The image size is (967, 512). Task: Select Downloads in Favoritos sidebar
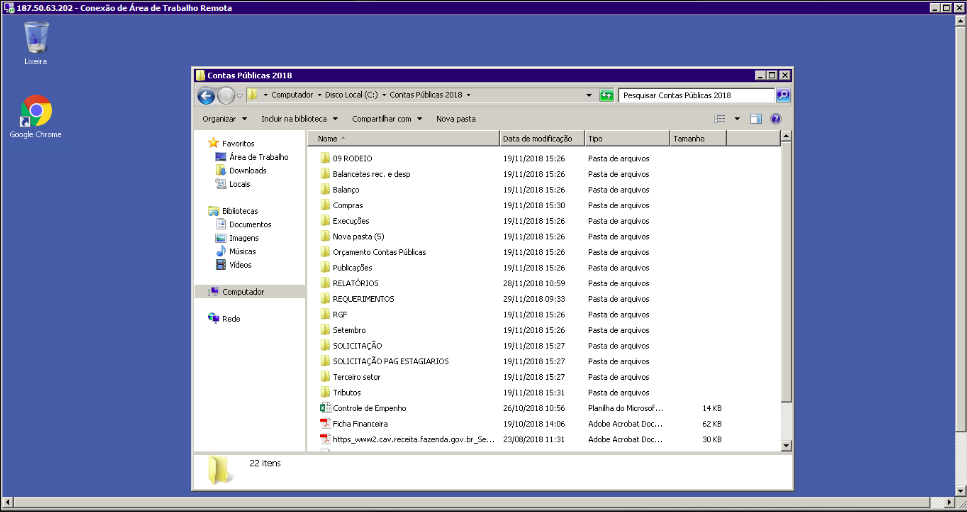click(x=247, y=171)
